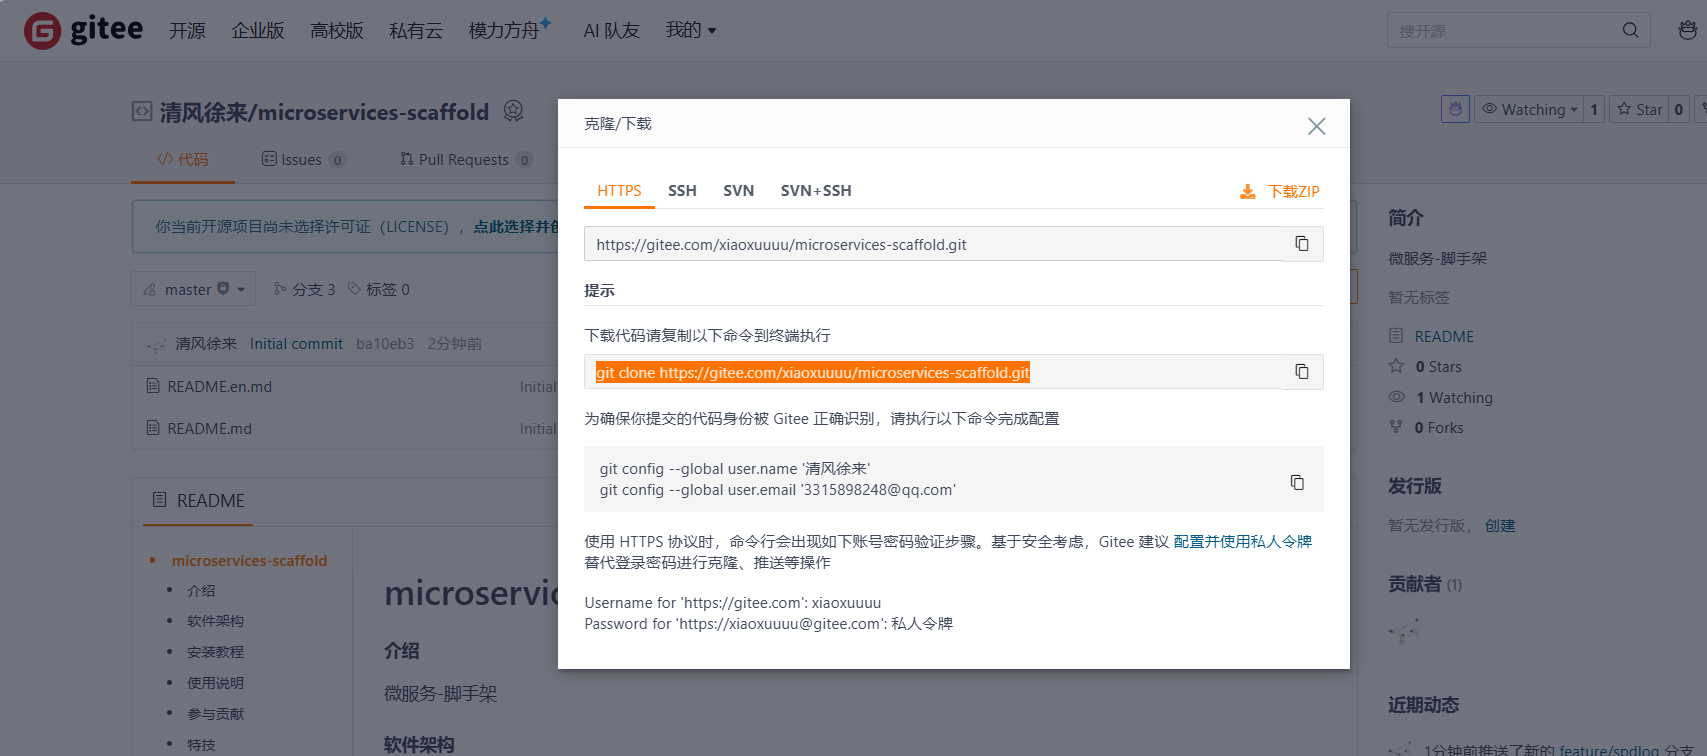The image size is (1707, 756).
Task: Open the README section tab
Action: (x=198, y=500)
